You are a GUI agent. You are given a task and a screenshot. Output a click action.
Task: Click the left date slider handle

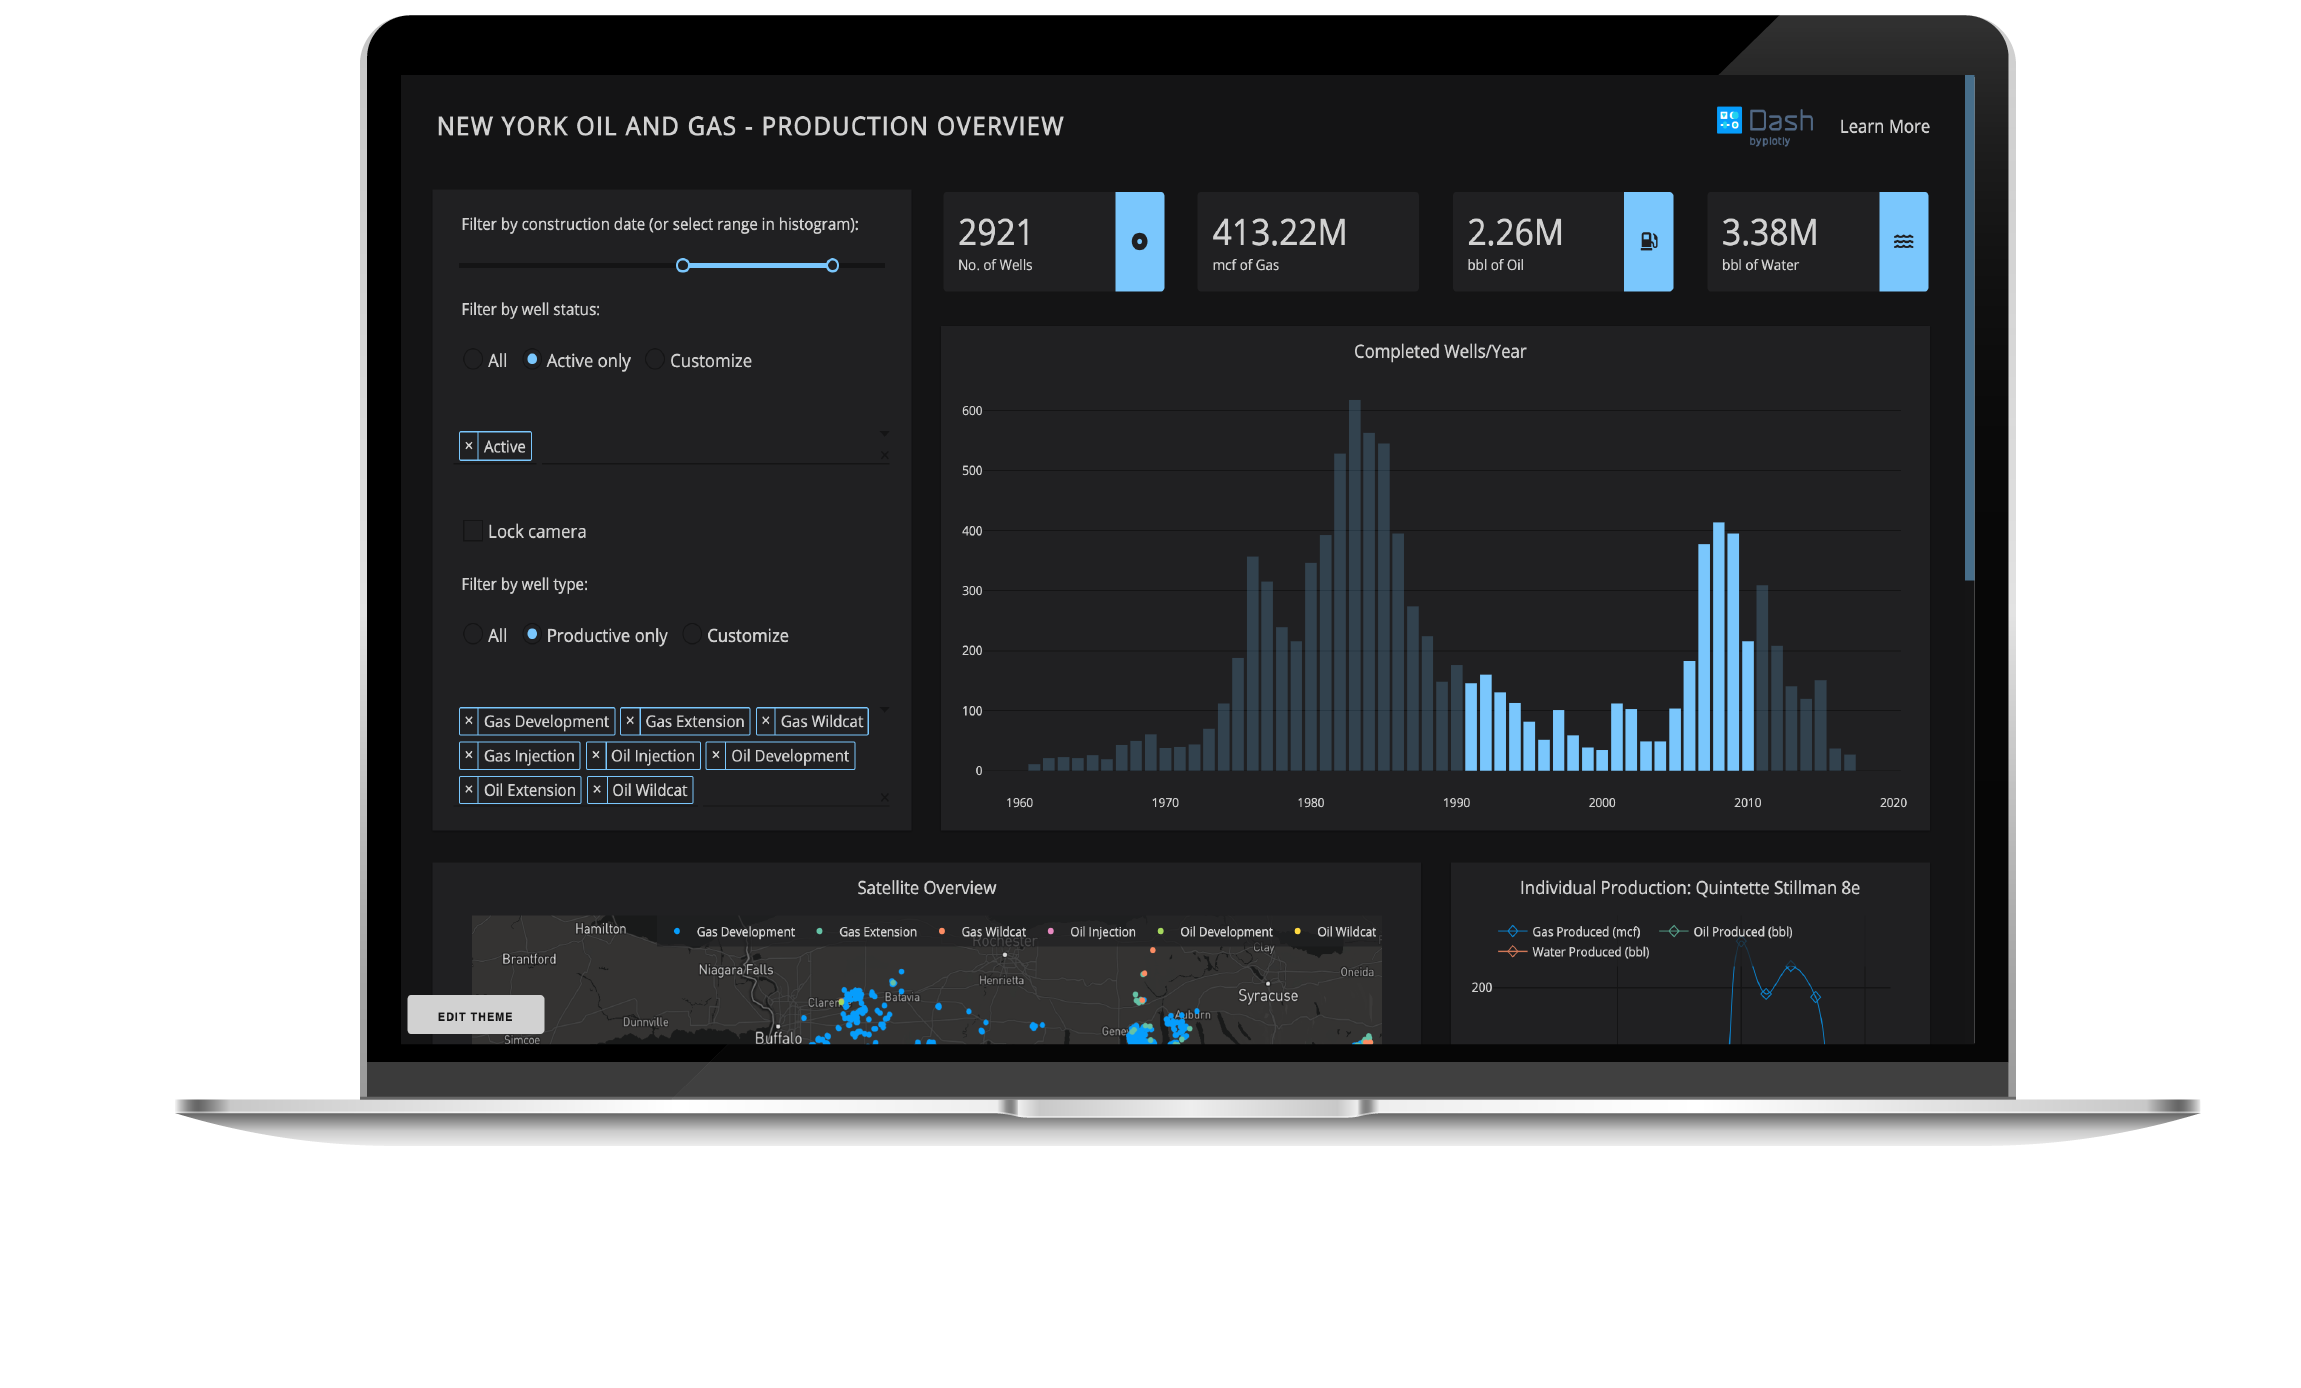click(683, 265)
